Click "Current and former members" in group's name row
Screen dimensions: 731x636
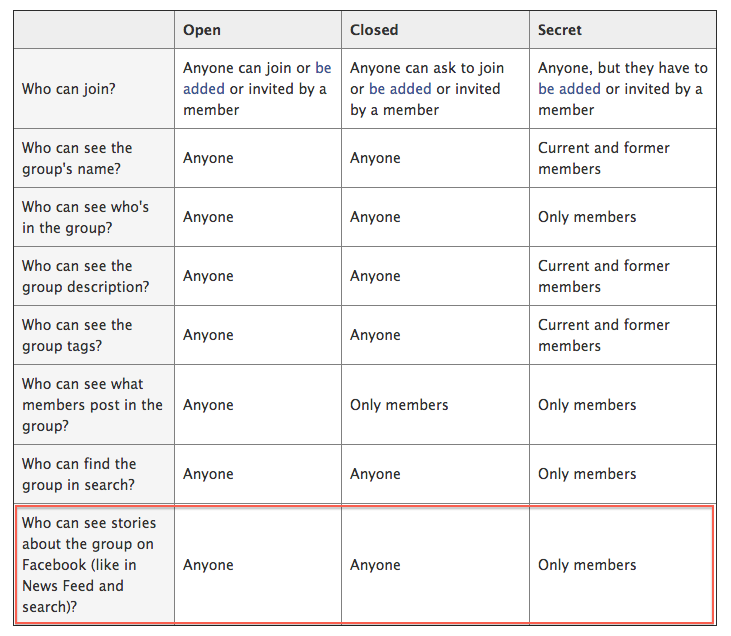pyautogui.click(x=603, y=158)
